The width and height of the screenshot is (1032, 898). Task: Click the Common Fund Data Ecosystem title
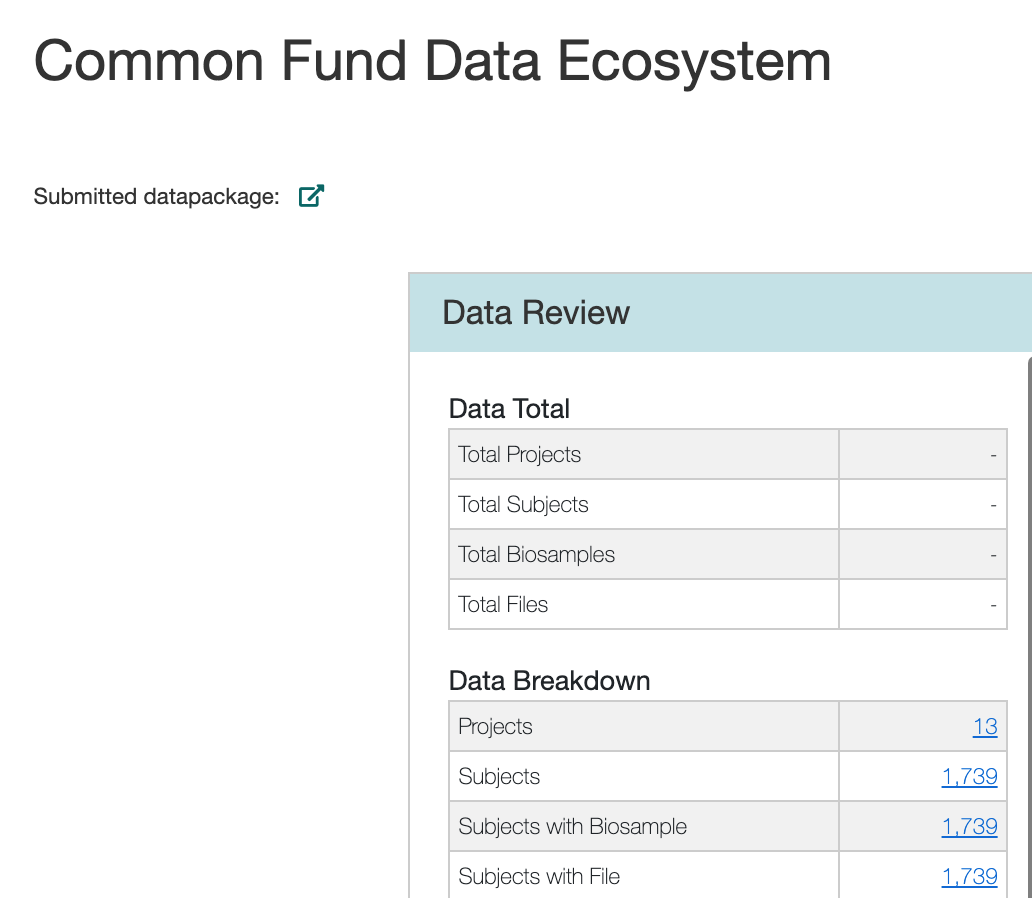(432, 60)
